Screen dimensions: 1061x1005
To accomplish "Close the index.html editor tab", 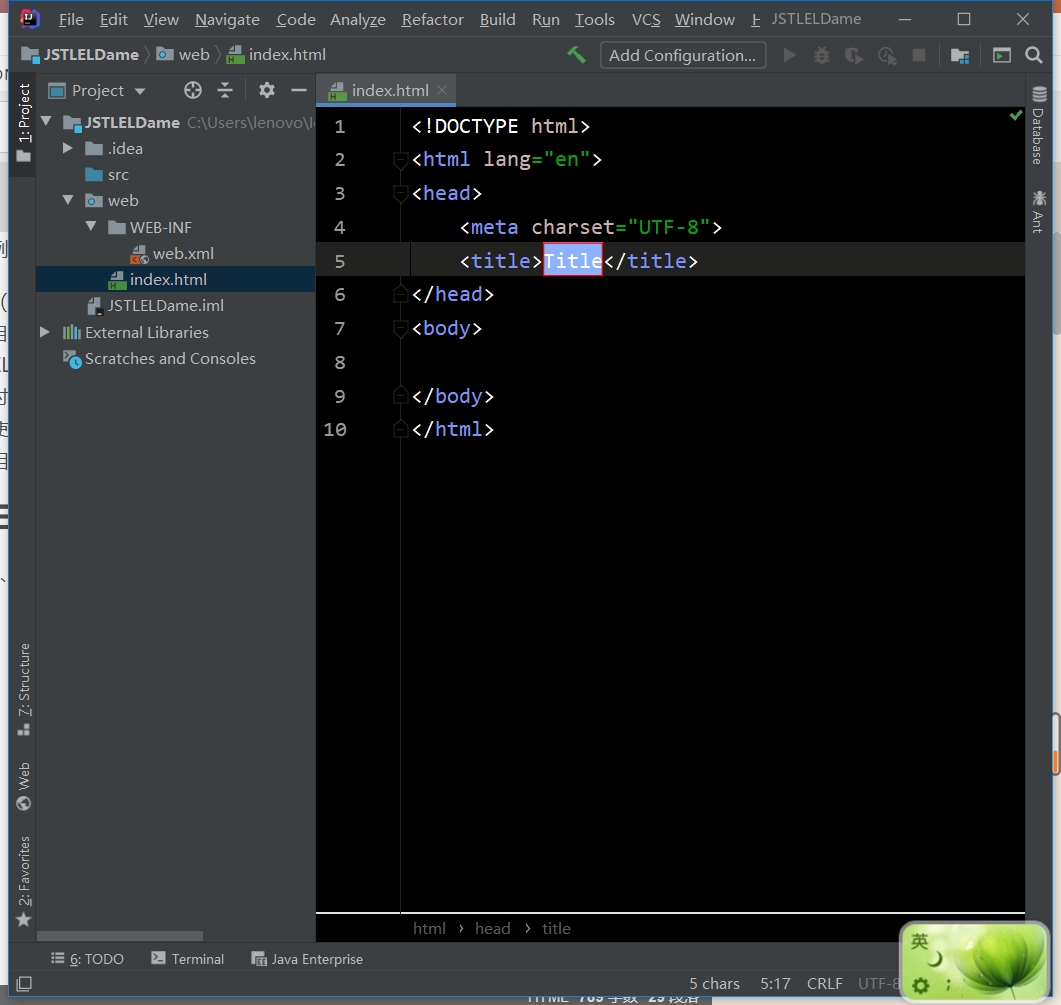I will [442, 90].
